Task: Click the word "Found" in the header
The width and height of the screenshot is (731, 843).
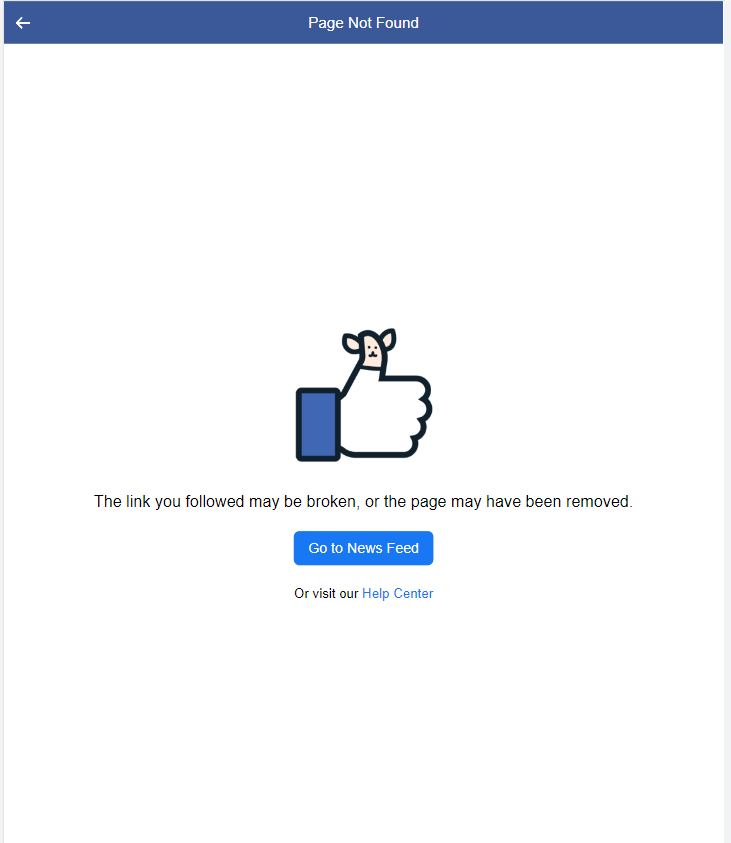Action: pos(397,23)
